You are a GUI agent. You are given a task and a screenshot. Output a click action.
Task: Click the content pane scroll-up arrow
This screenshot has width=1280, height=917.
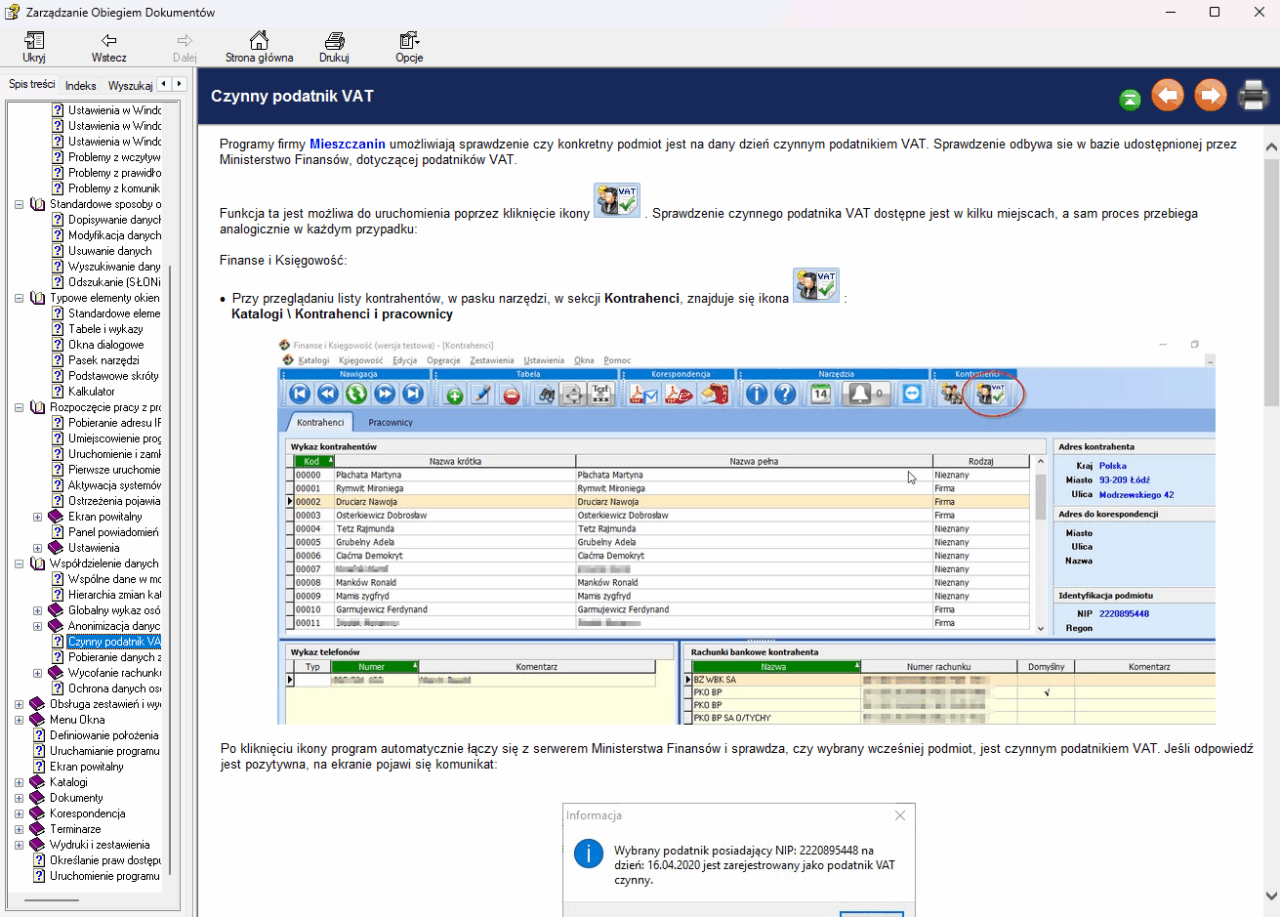pos(1271,146)
